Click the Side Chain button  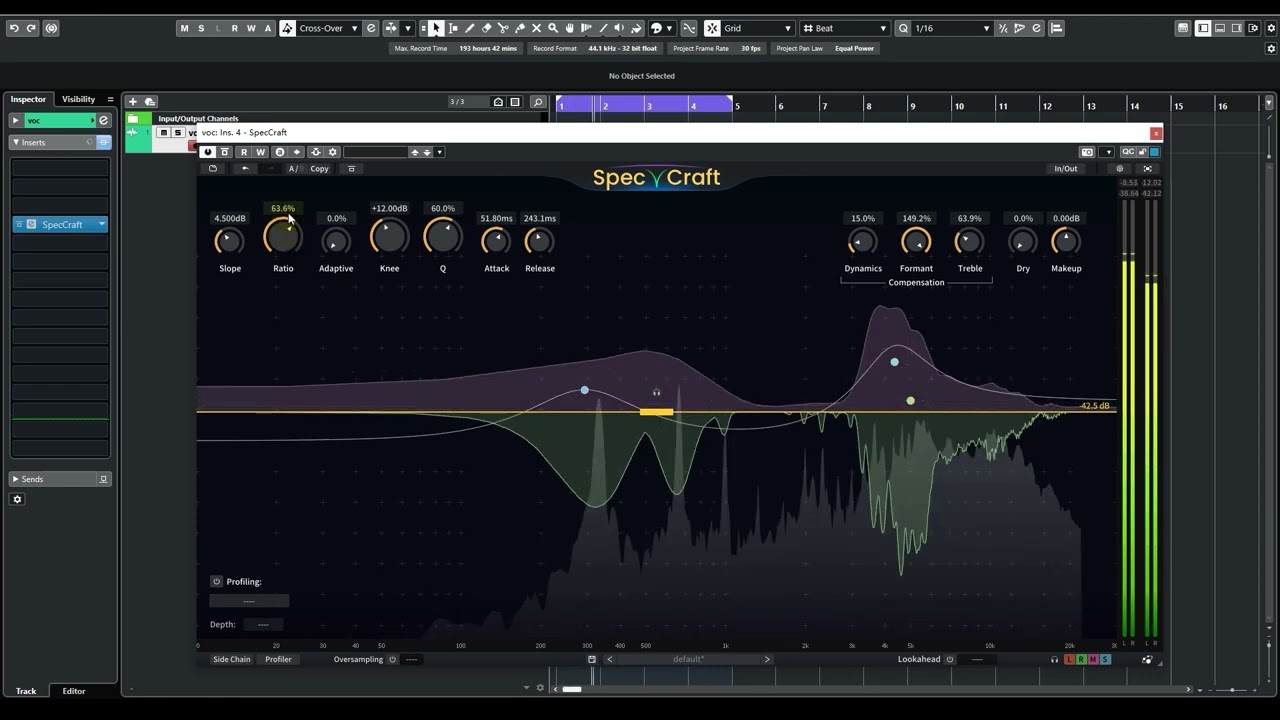(x=231, y=659)
